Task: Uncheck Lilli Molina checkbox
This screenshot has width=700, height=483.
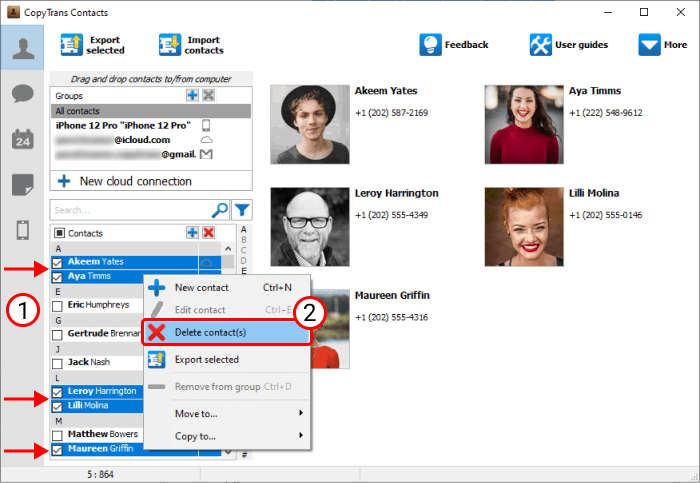Action: (57, 407)
